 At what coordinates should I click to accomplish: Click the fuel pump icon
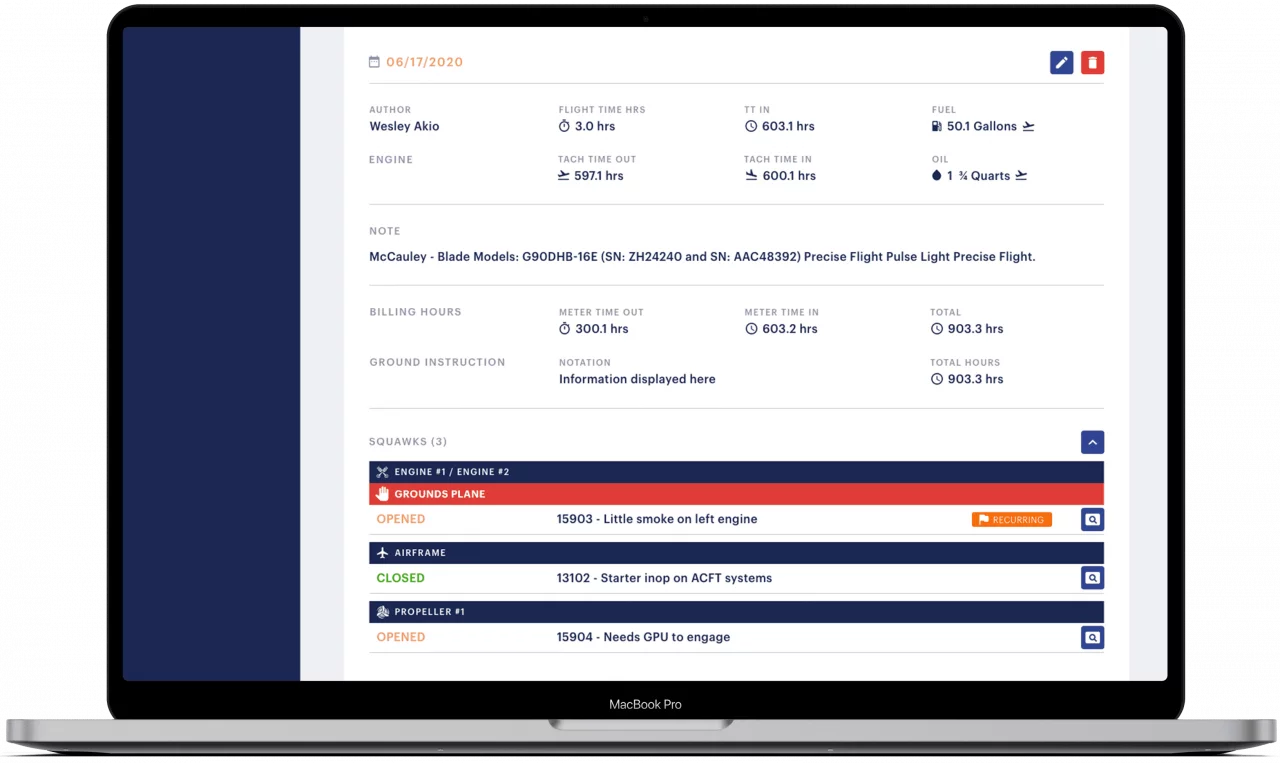click(x=936, y=126)
